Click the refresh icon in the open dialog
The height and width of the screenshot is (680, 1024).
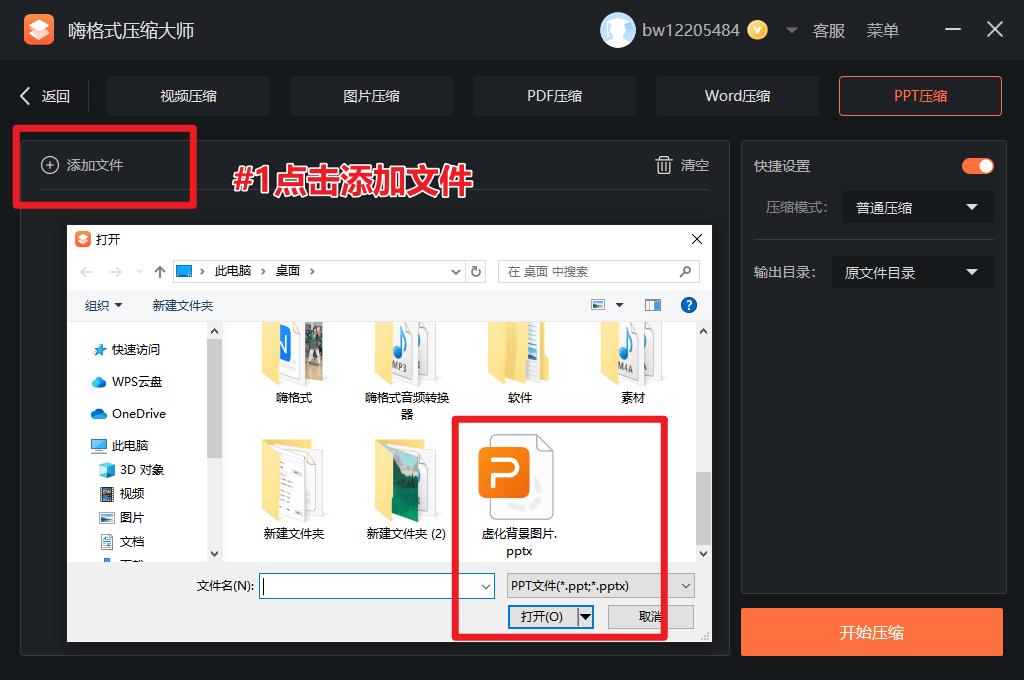click(x=475, y=271)
